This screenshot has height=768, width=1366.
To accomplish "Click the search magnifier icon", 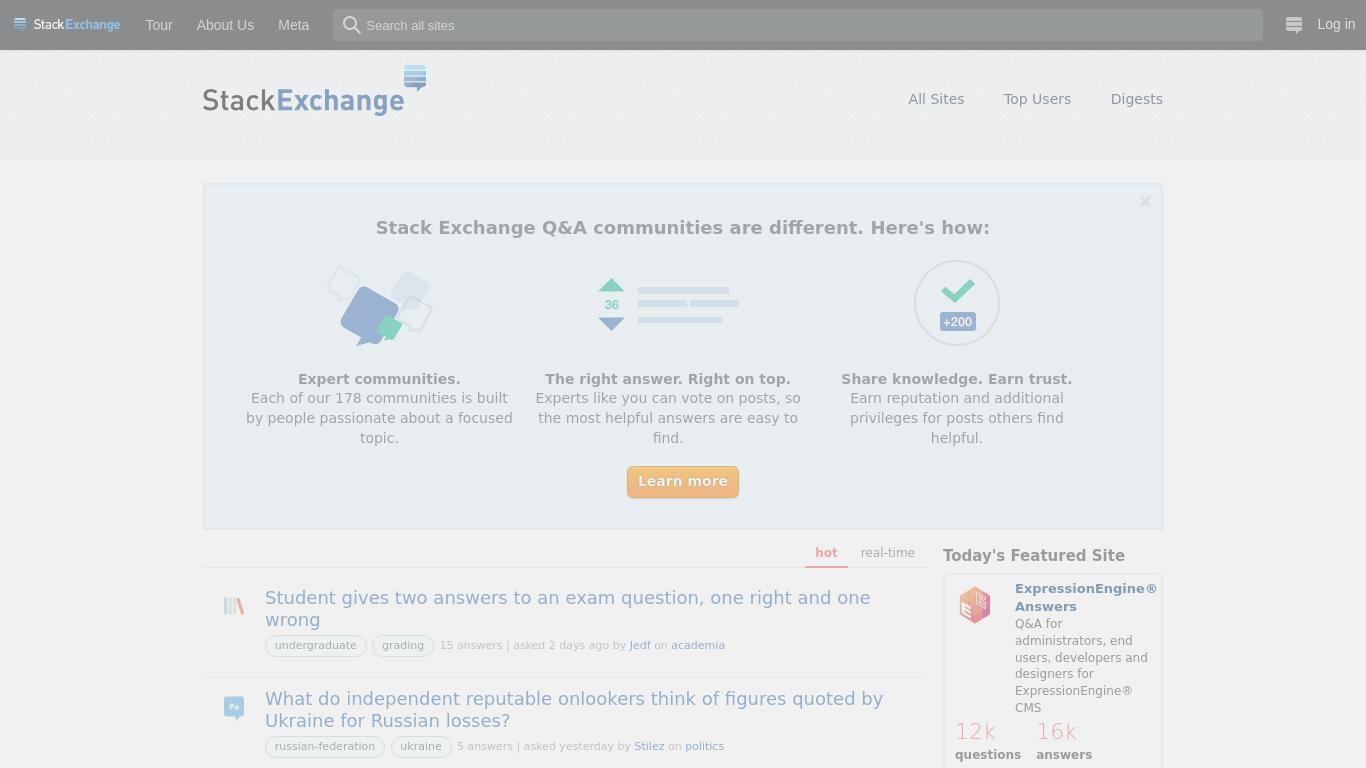I will 351,25.
